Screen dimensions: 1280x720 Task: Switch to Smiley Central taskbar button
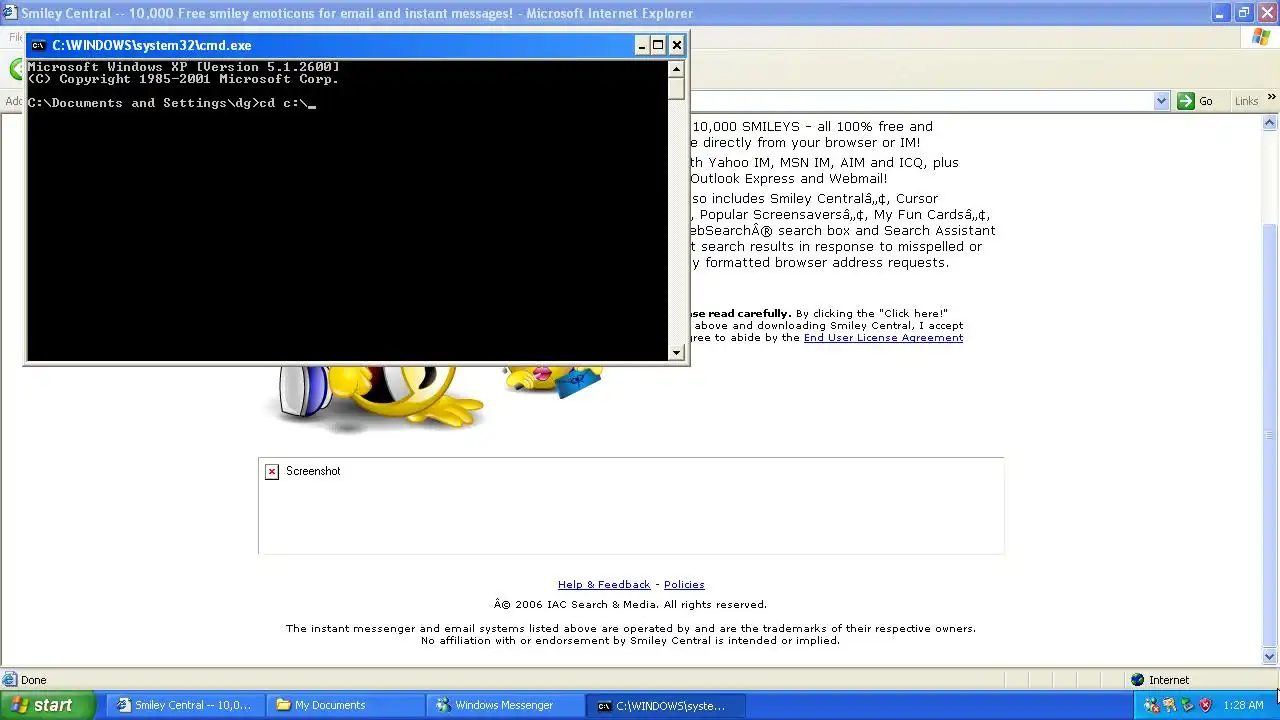[x=184, y=705]
